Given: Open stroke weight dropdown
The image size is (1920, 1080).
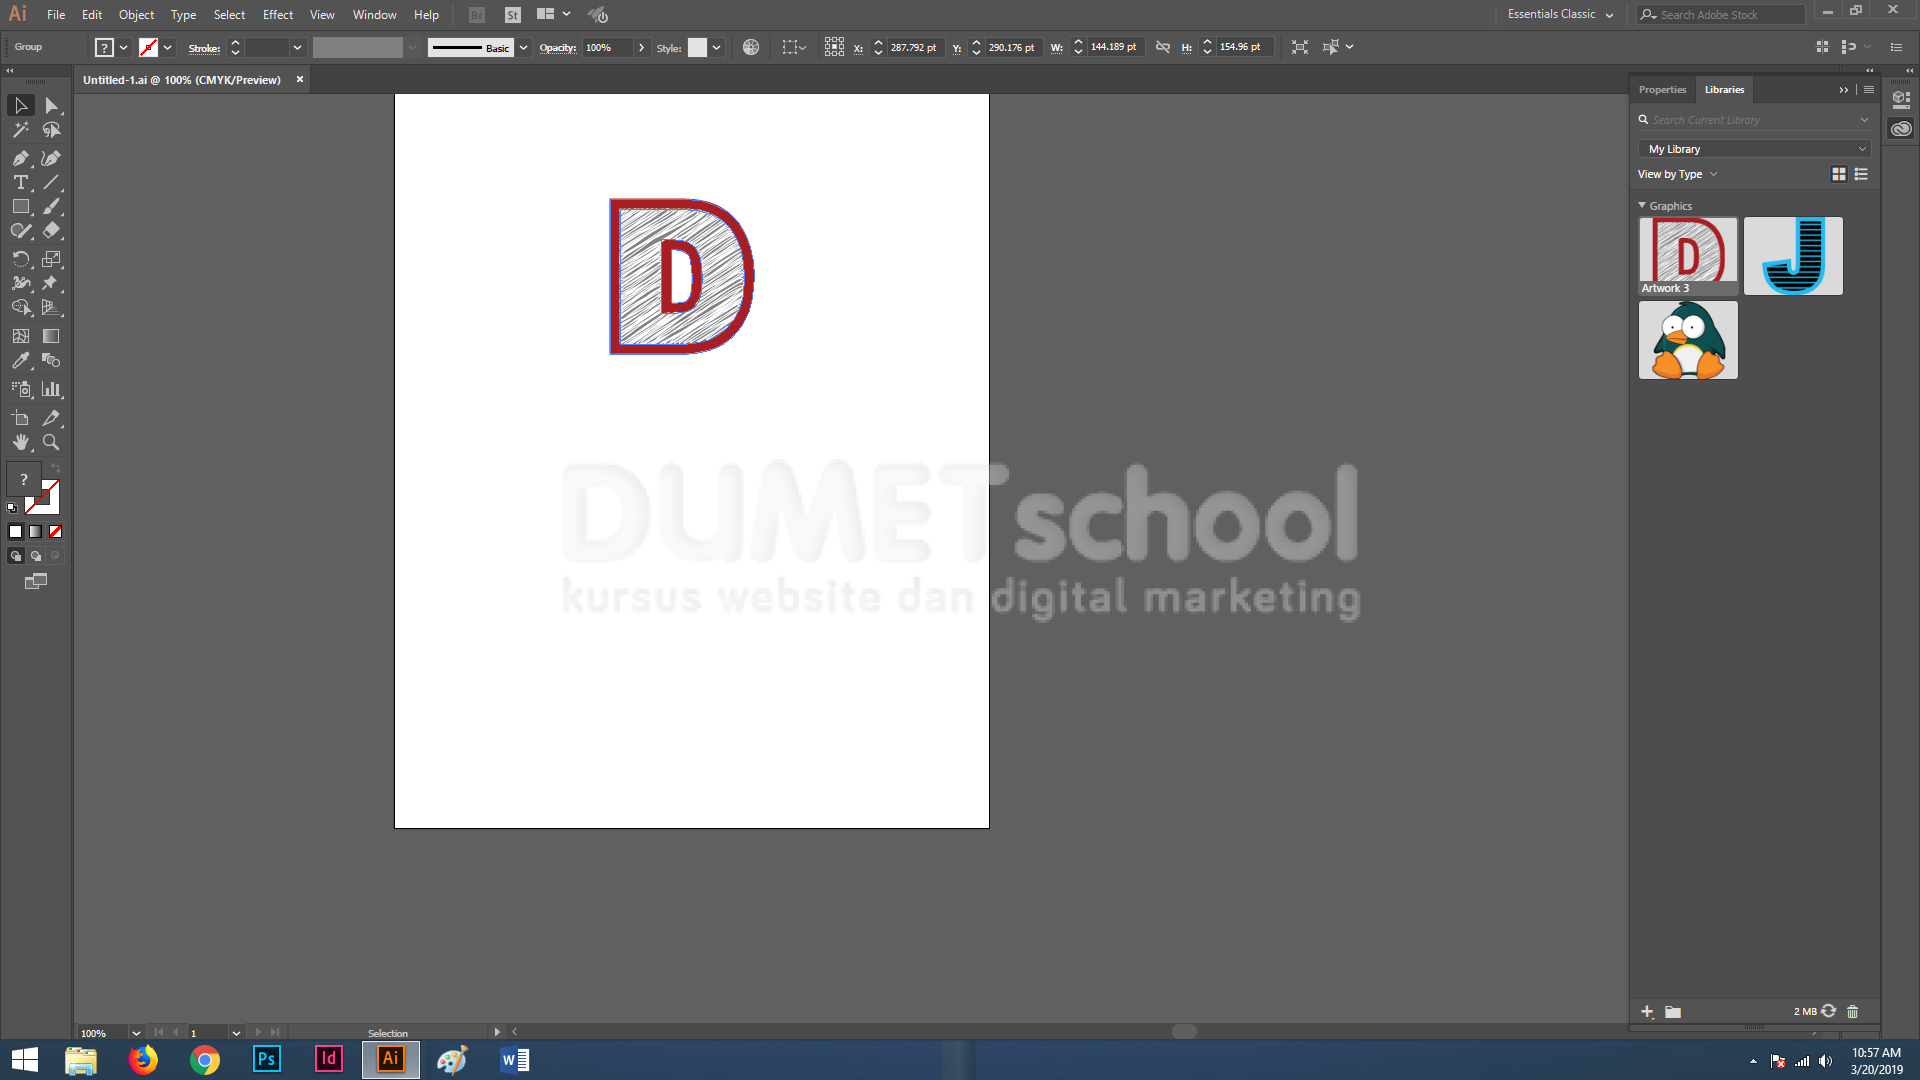Looking at the screenshot, I should pos(297,48).
